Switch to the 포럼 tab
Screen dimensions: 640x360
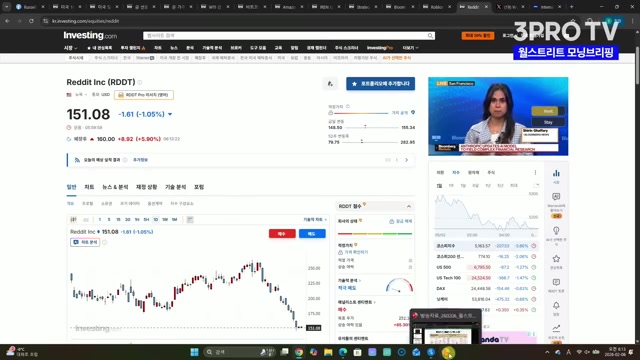pyautogui.click(x=199, y=187)
